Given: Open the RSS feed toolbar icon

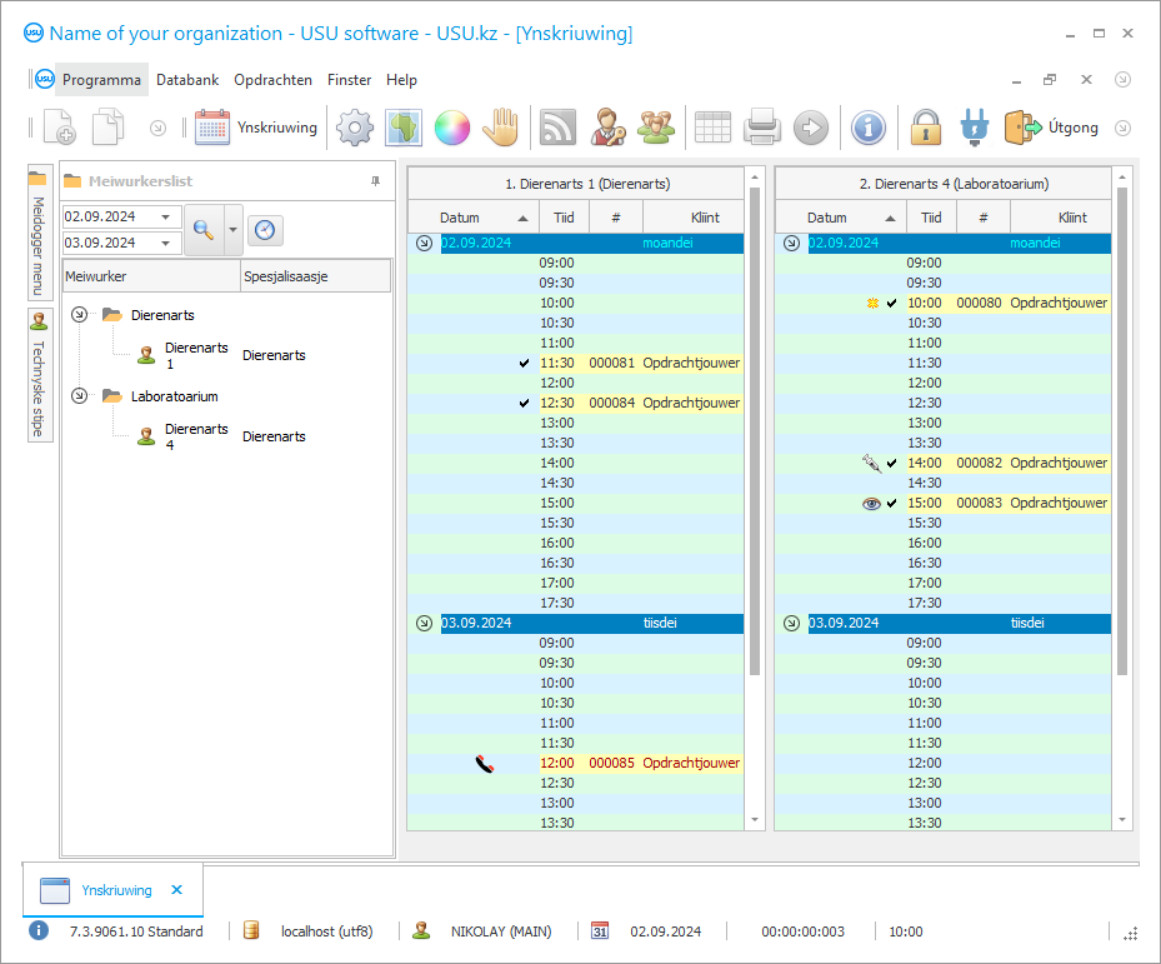Looking at the screenshot, I should tap(557, 128).
